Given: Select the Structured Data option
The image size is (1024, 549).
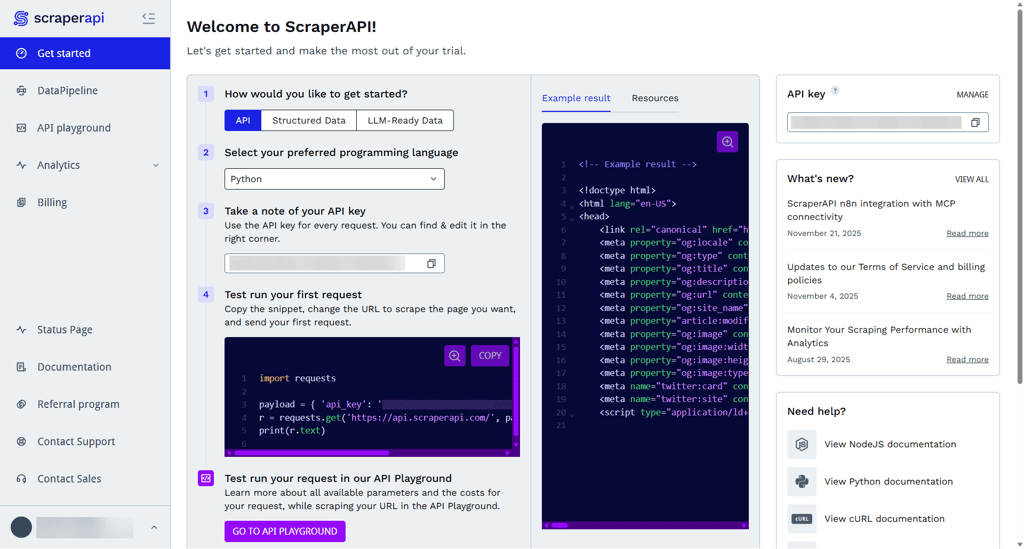Looking at the screenshot, I should tap(309, 120).
